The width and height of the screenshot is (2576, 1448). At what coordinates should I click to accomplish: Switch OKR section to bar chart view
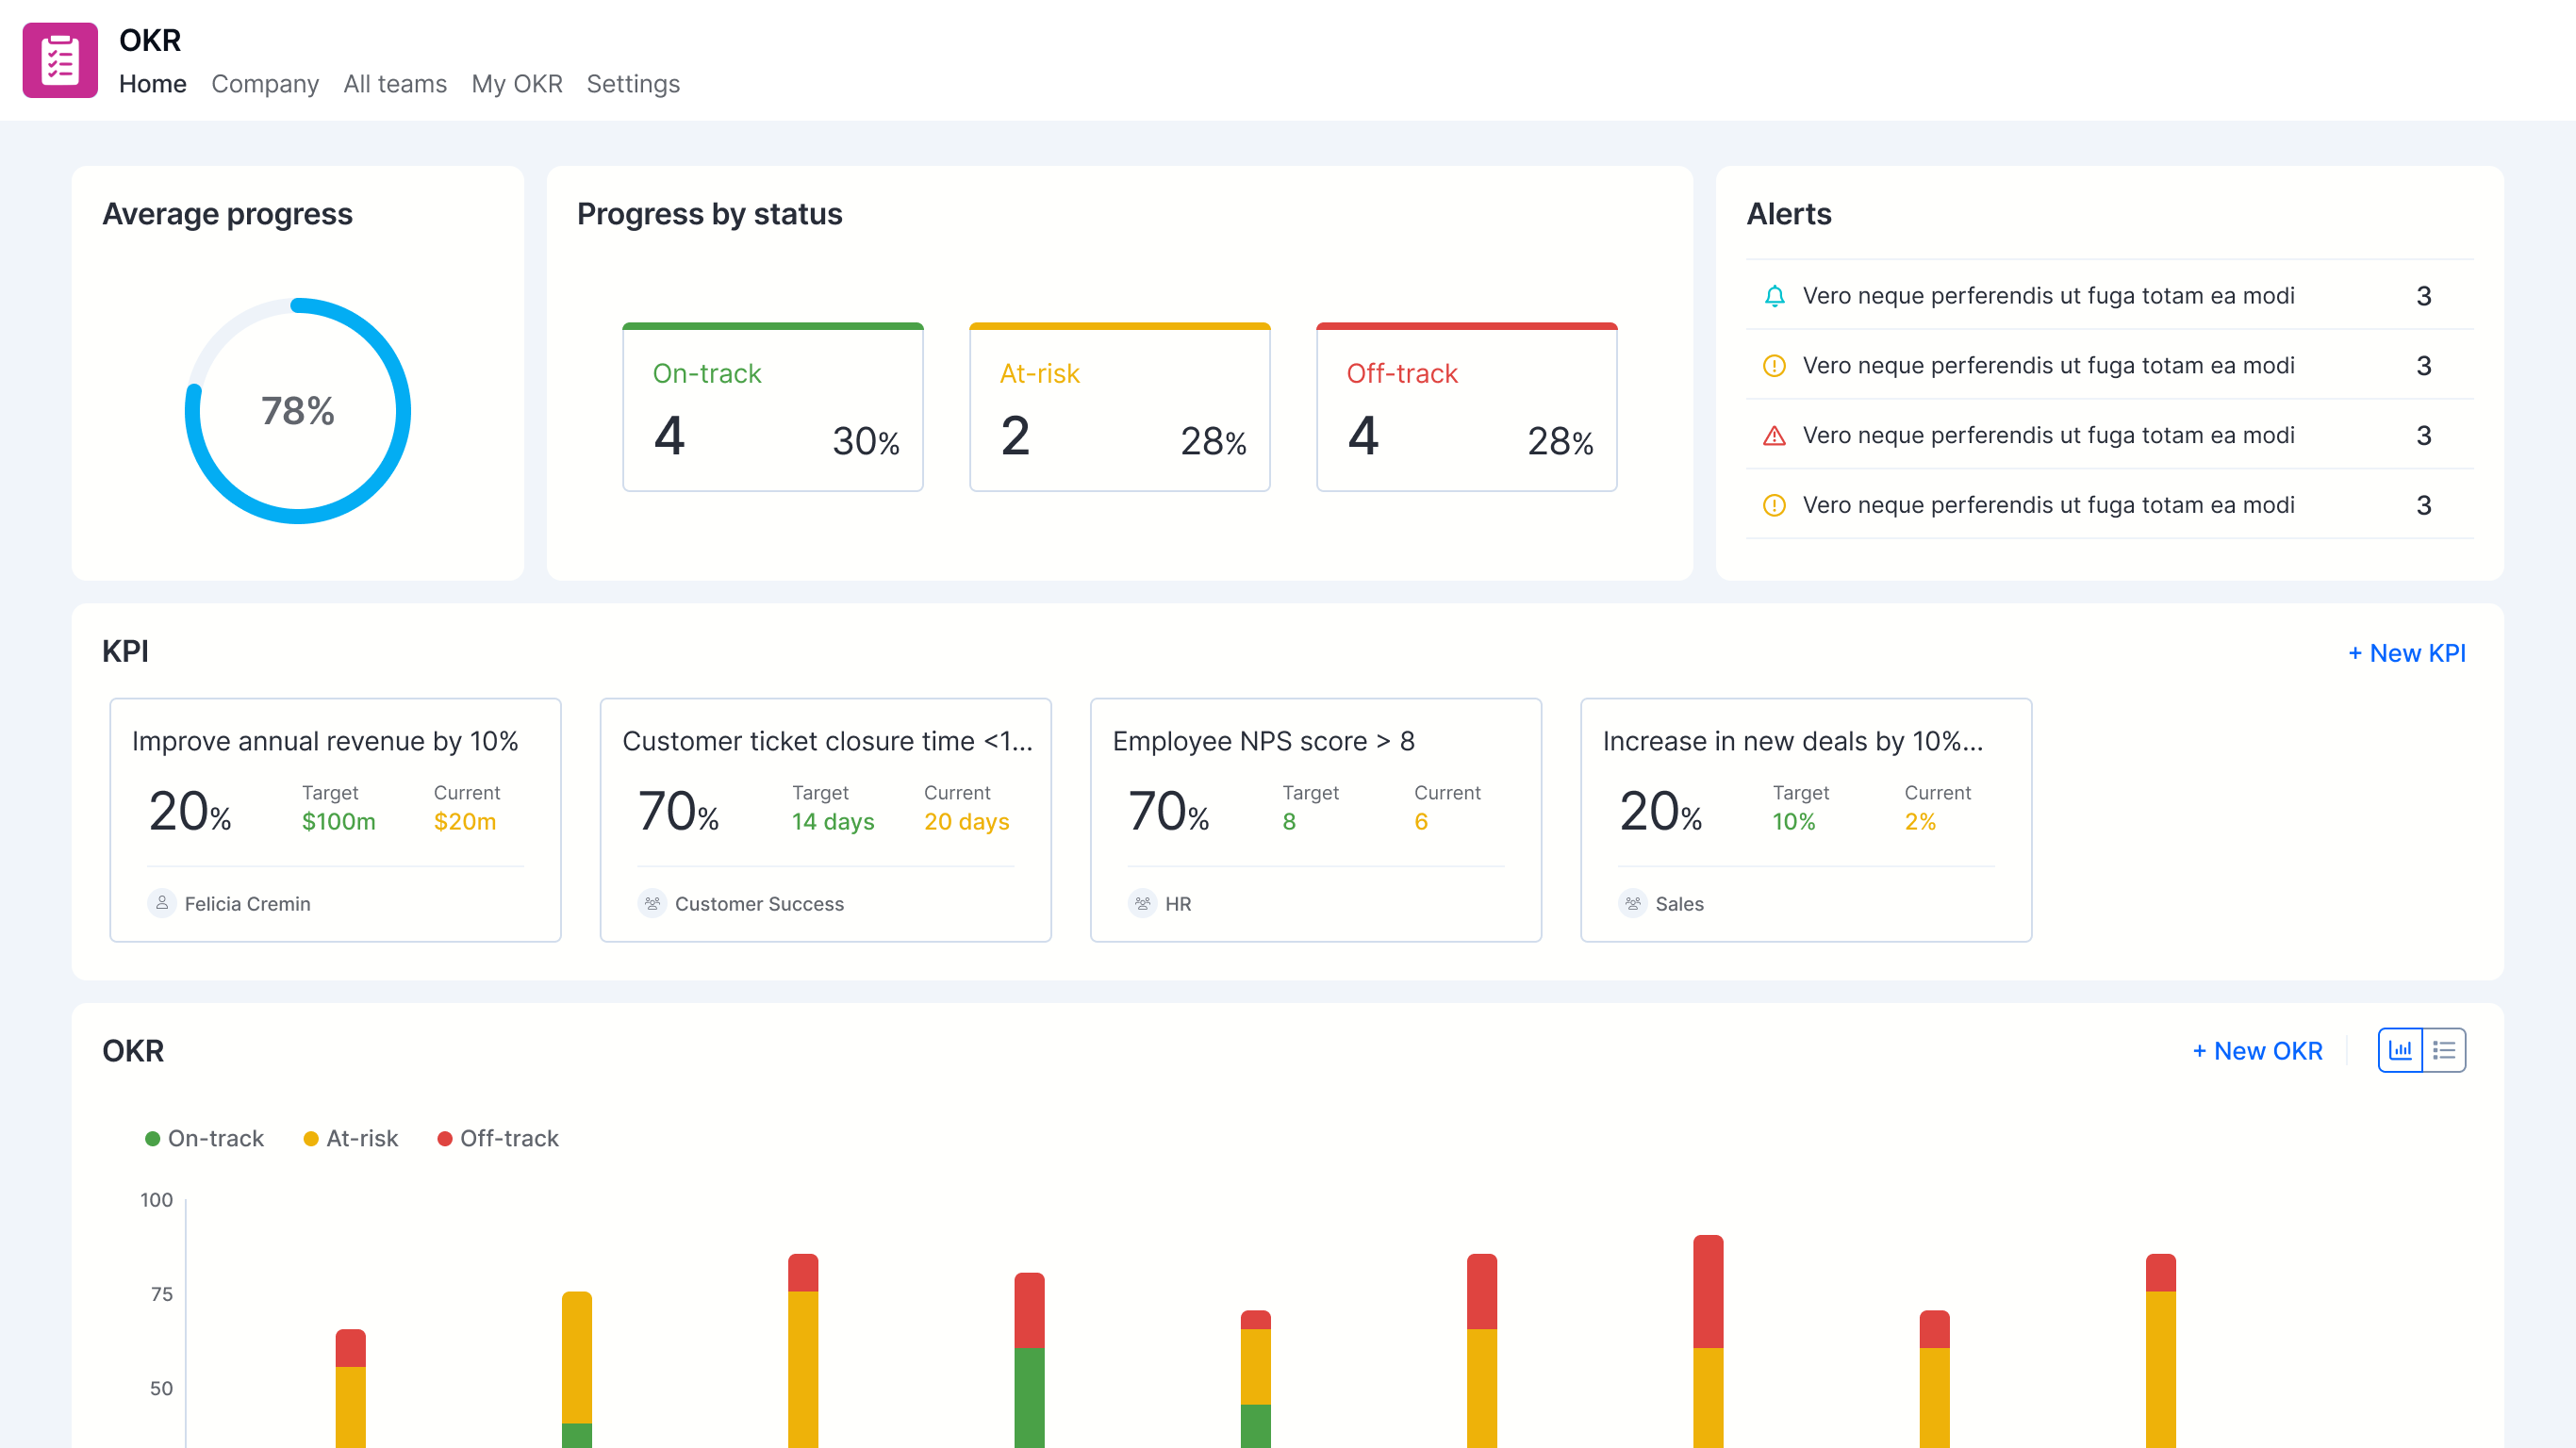2400,1050
